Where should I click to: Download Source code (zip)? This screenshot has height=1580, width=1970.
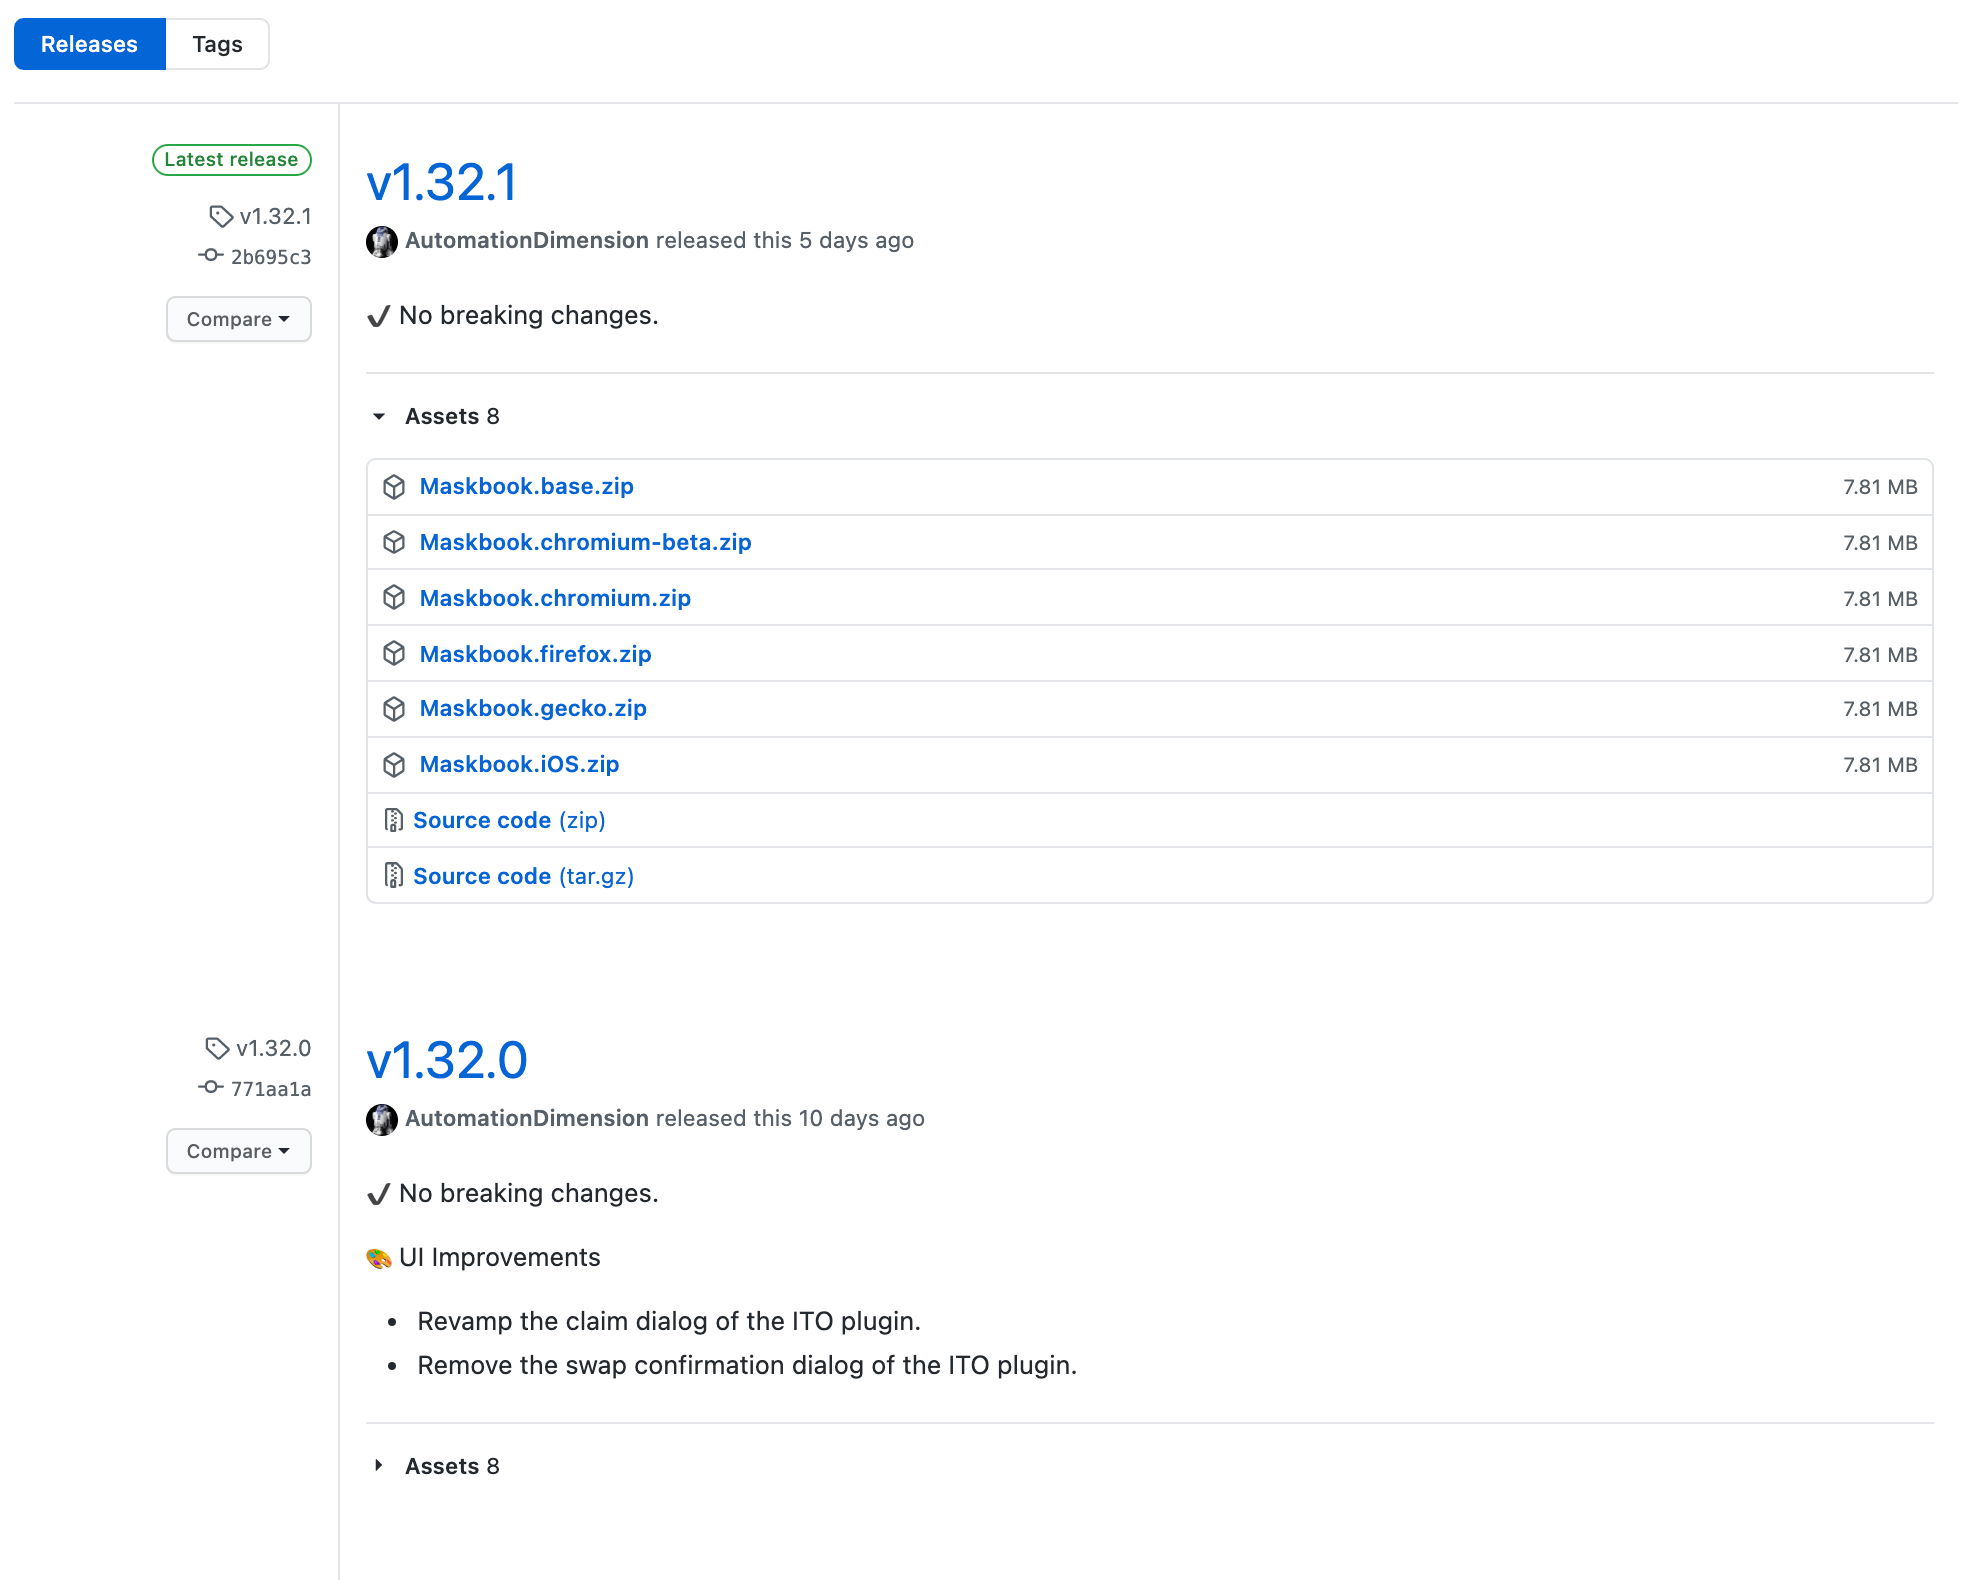point(510,821)
